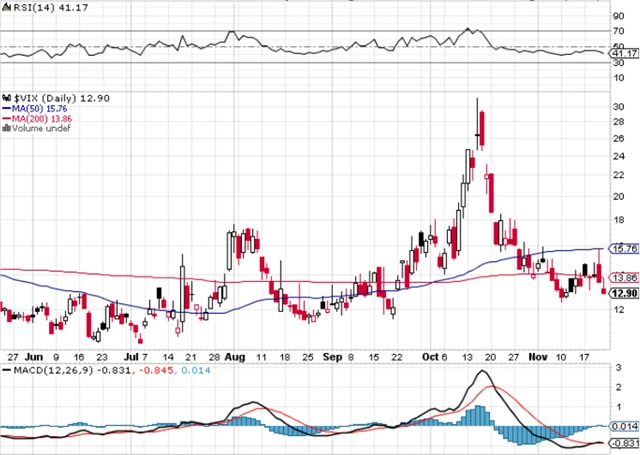Select the Aug month on time axis
The image size is (640, 455).
pyautogui.click(x=235, y=355)
